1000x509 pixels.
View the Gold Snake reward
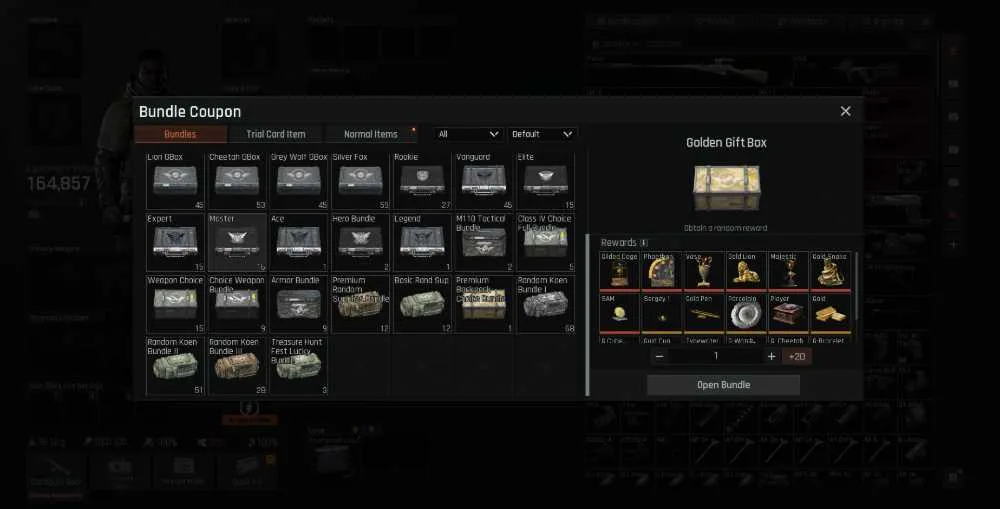pyautogui.click(x=830, y=272)
